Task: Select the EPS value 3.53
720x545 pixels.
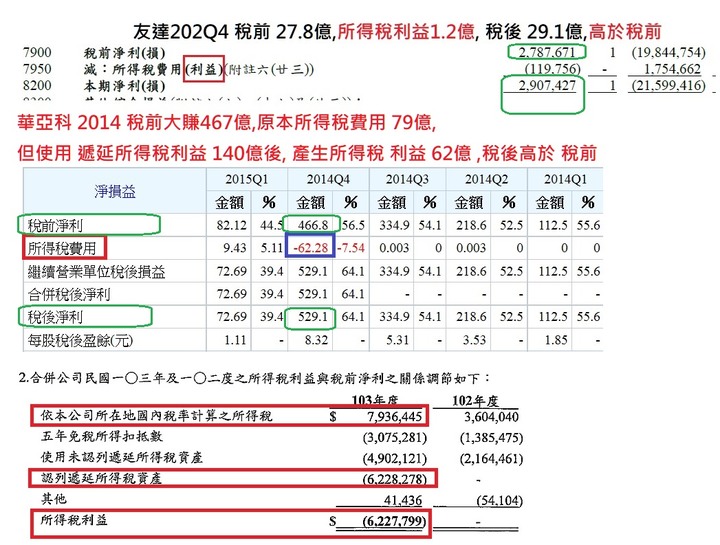Action: tap(475, 340)
